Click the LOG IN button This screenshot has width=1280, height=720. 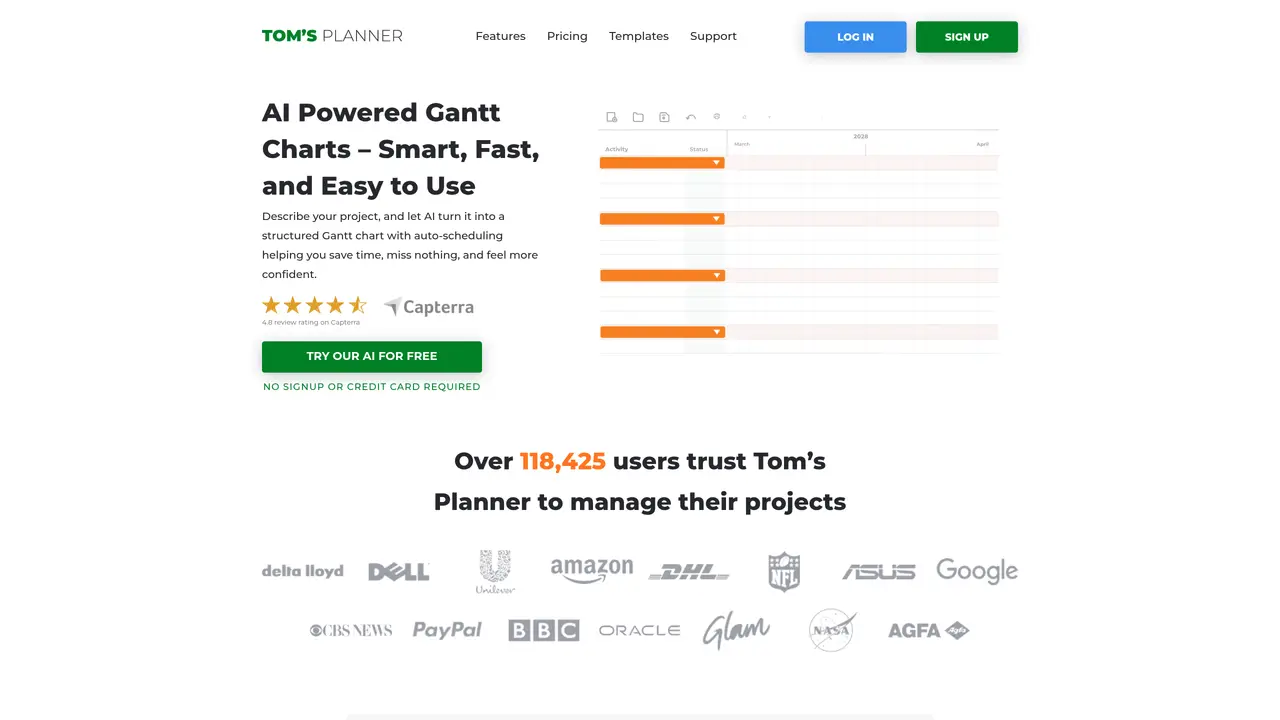pyautogui.click(x=855, y=37)
